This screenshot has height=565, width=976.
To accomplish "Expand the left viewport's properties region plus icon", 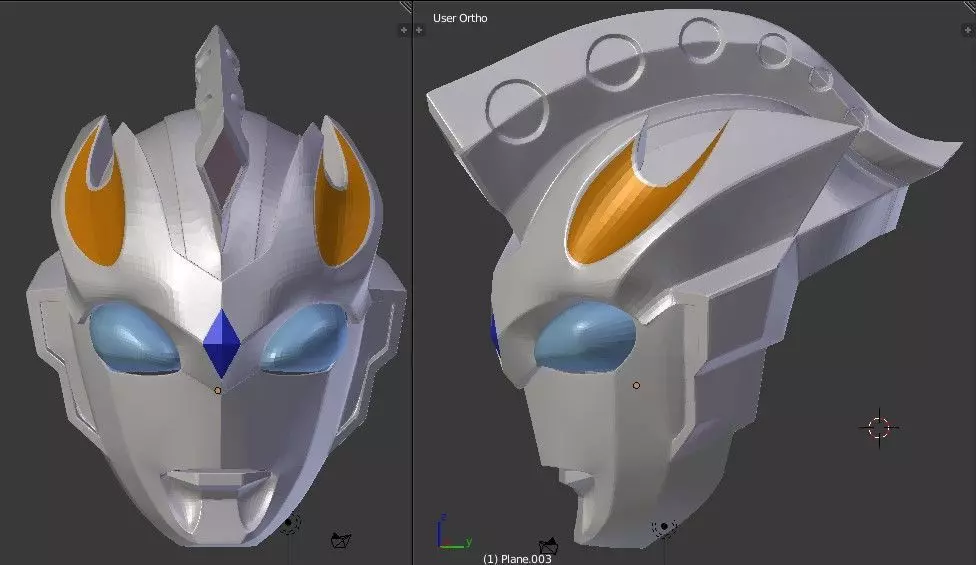I will tap(403, 30).
